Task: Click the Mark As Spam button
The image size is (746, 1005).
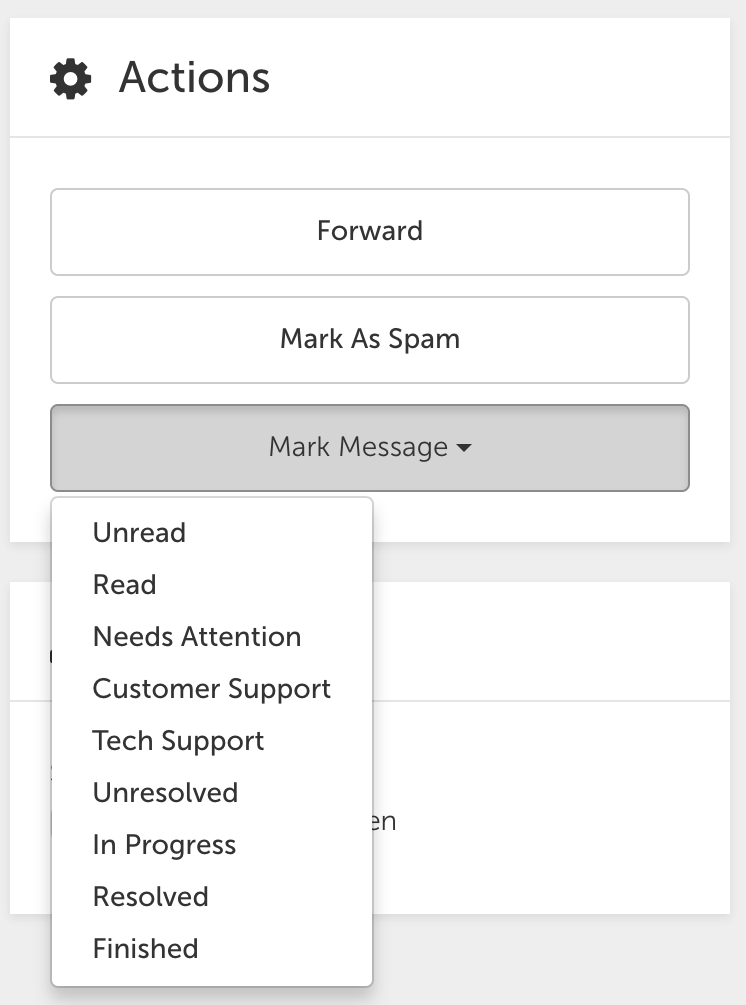Action: [x=370, y=340]
